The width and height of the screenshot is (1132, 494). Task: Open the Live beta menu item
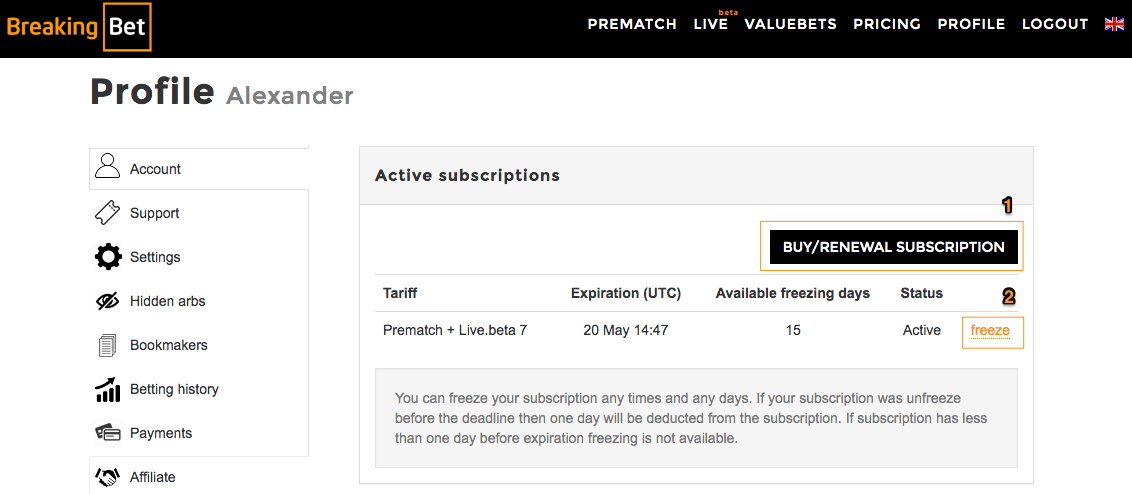[x=710, y=24]
